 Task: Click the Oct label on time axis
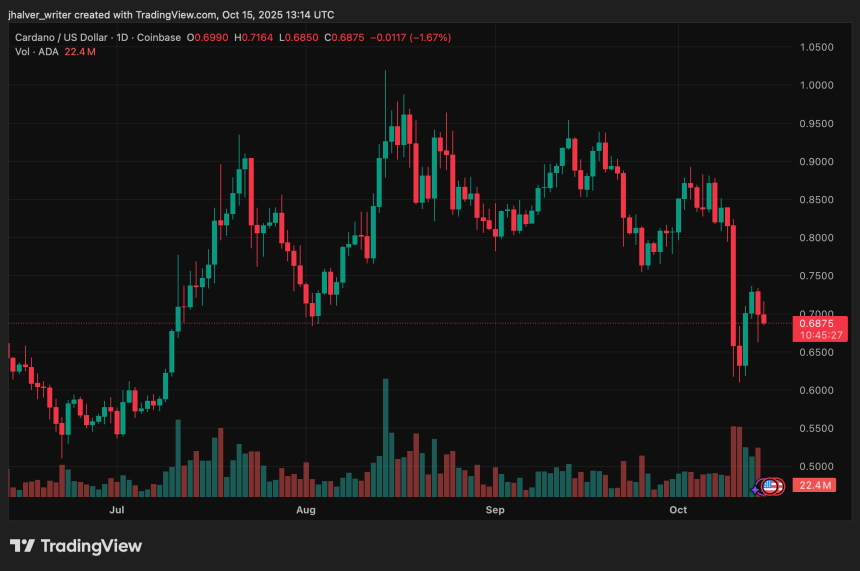click(678, 511)
